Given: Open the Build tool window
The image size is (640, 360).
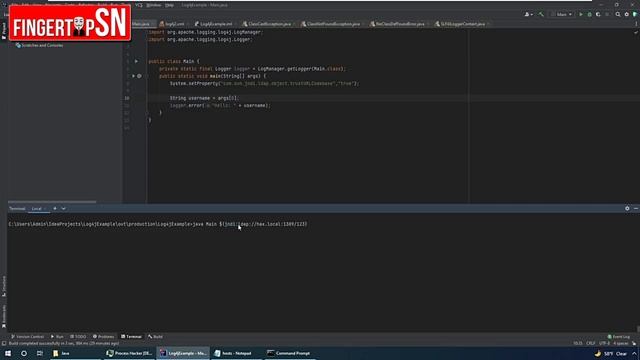Looking at the screenshot, I should pos(156,337).
